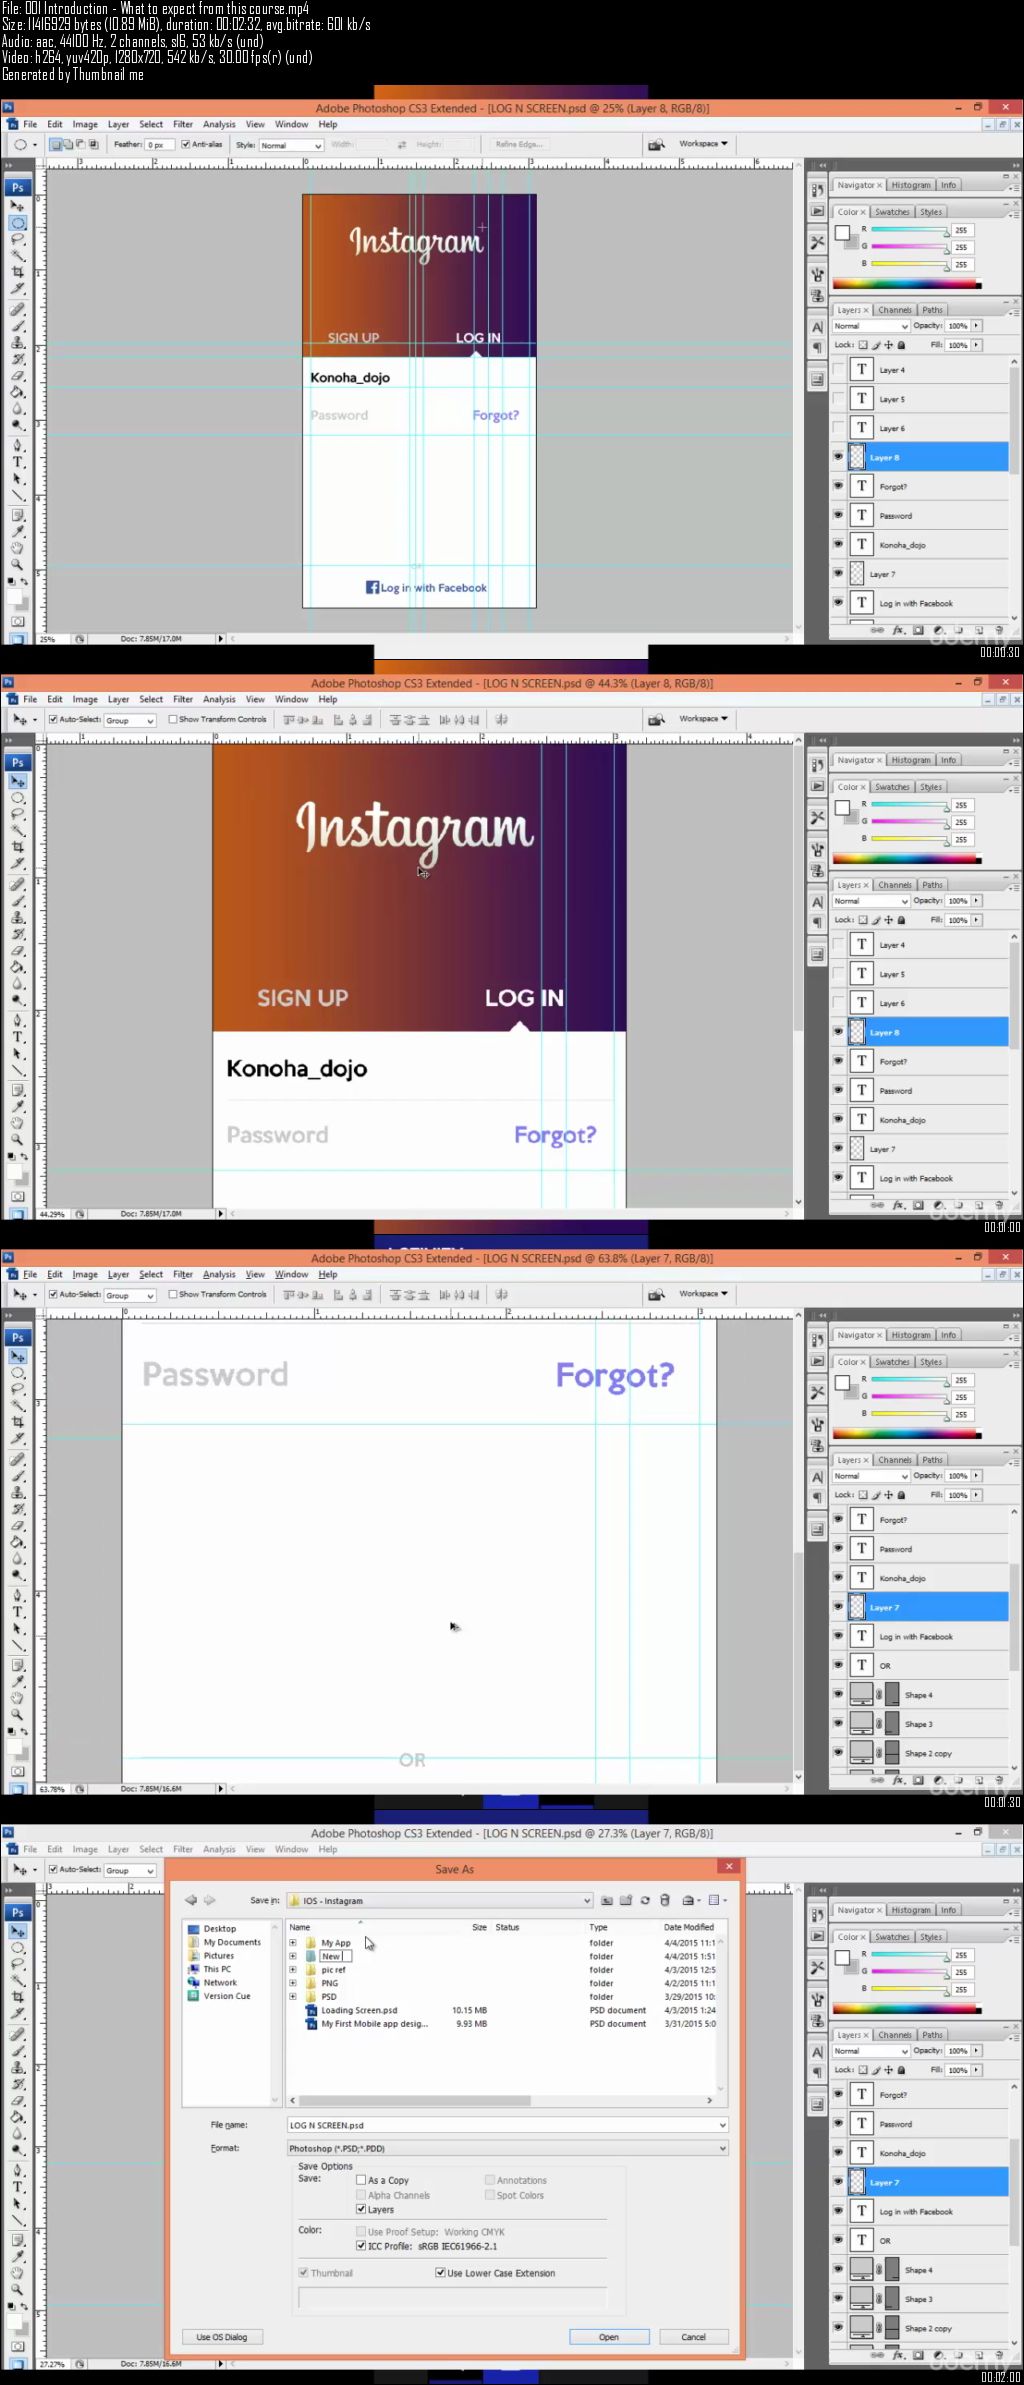This screenshot has height=2385, width=1024.
Task: Open Format dropdown in Save As dialog
Action: point(507,2148)
